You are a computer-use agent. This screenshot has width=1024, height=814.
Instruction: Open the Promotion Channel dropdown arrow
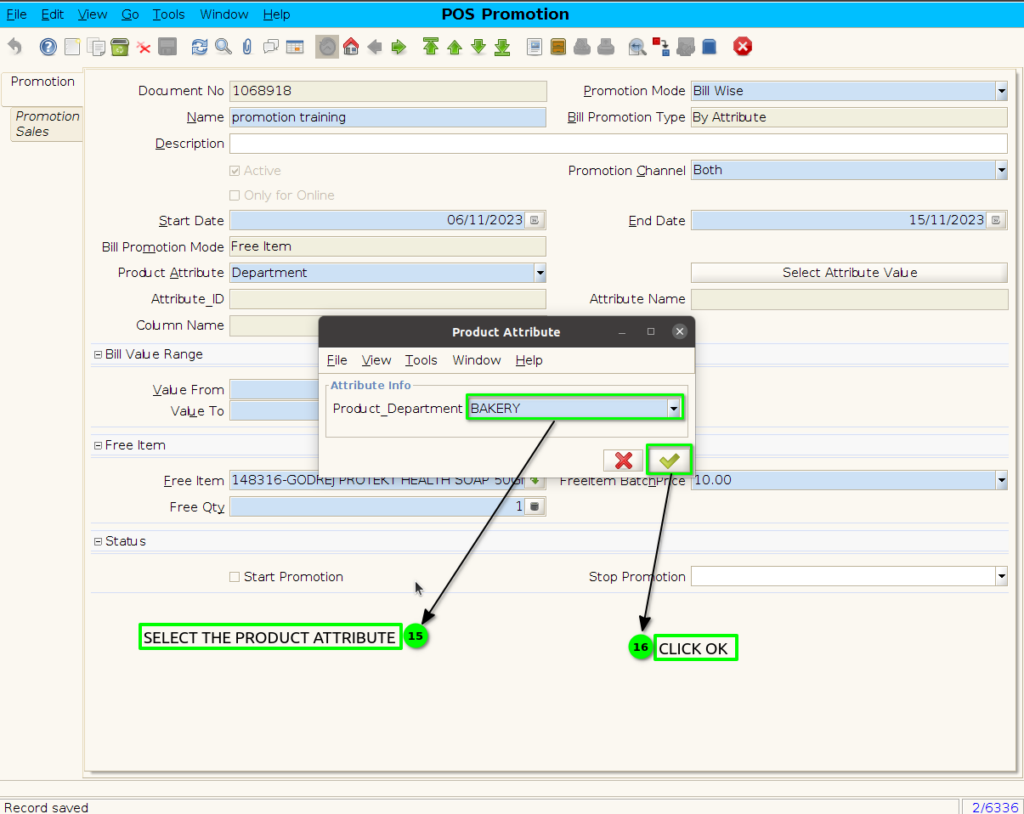pyautogui.click(x=1001, y=171)
